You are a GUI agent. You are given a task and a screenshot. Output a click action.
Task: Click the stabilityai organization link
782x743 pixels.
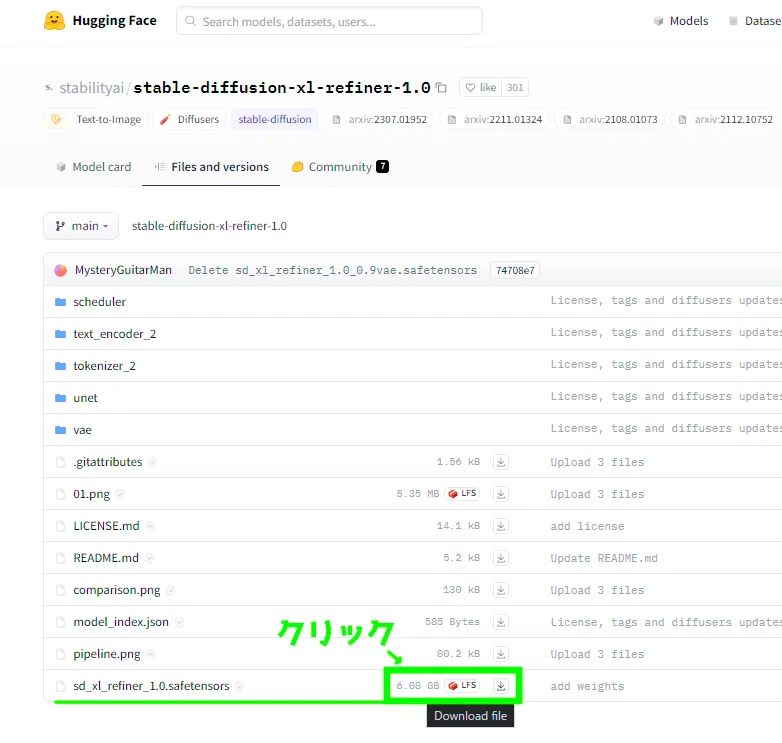(x=92, y=88)
